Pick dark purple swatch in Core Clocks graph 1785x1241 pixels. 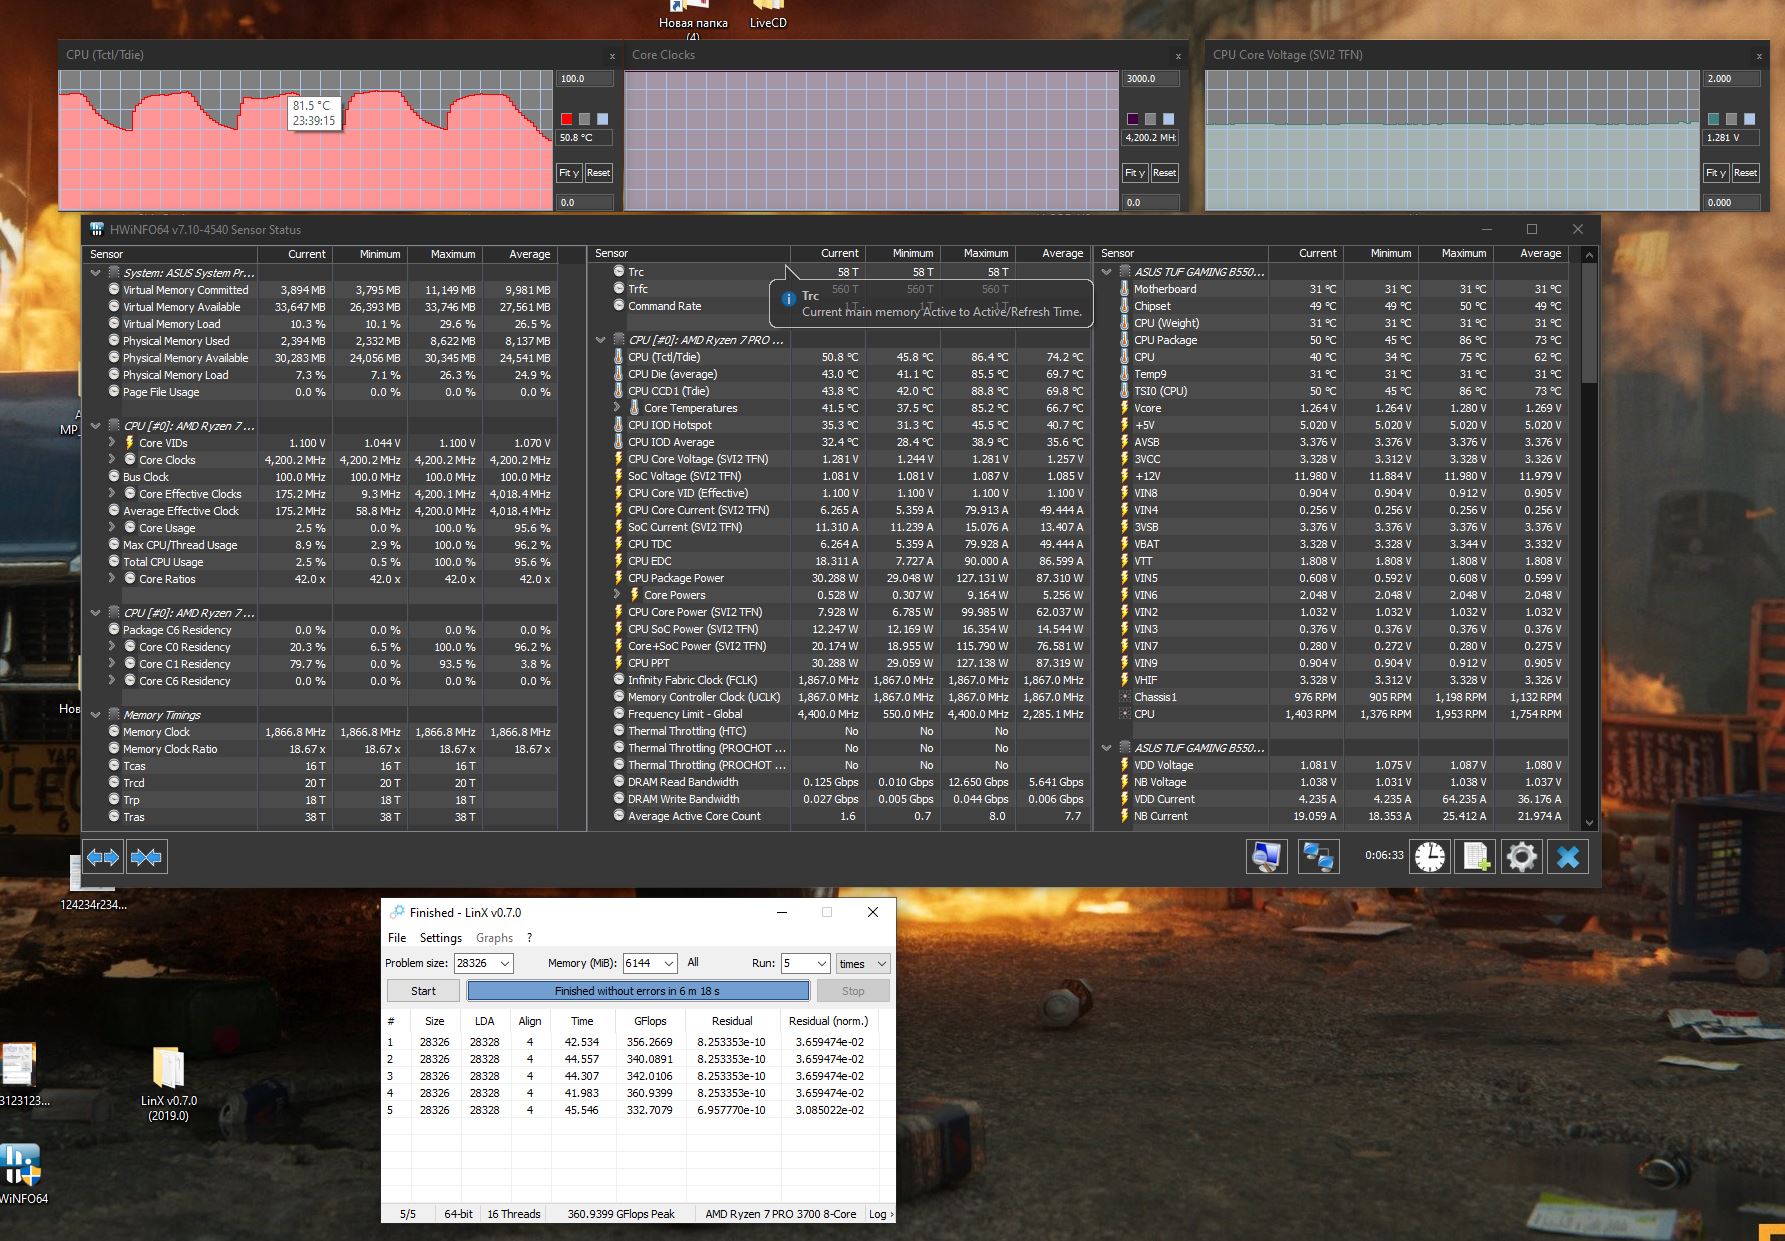[x=1132, y=119]
